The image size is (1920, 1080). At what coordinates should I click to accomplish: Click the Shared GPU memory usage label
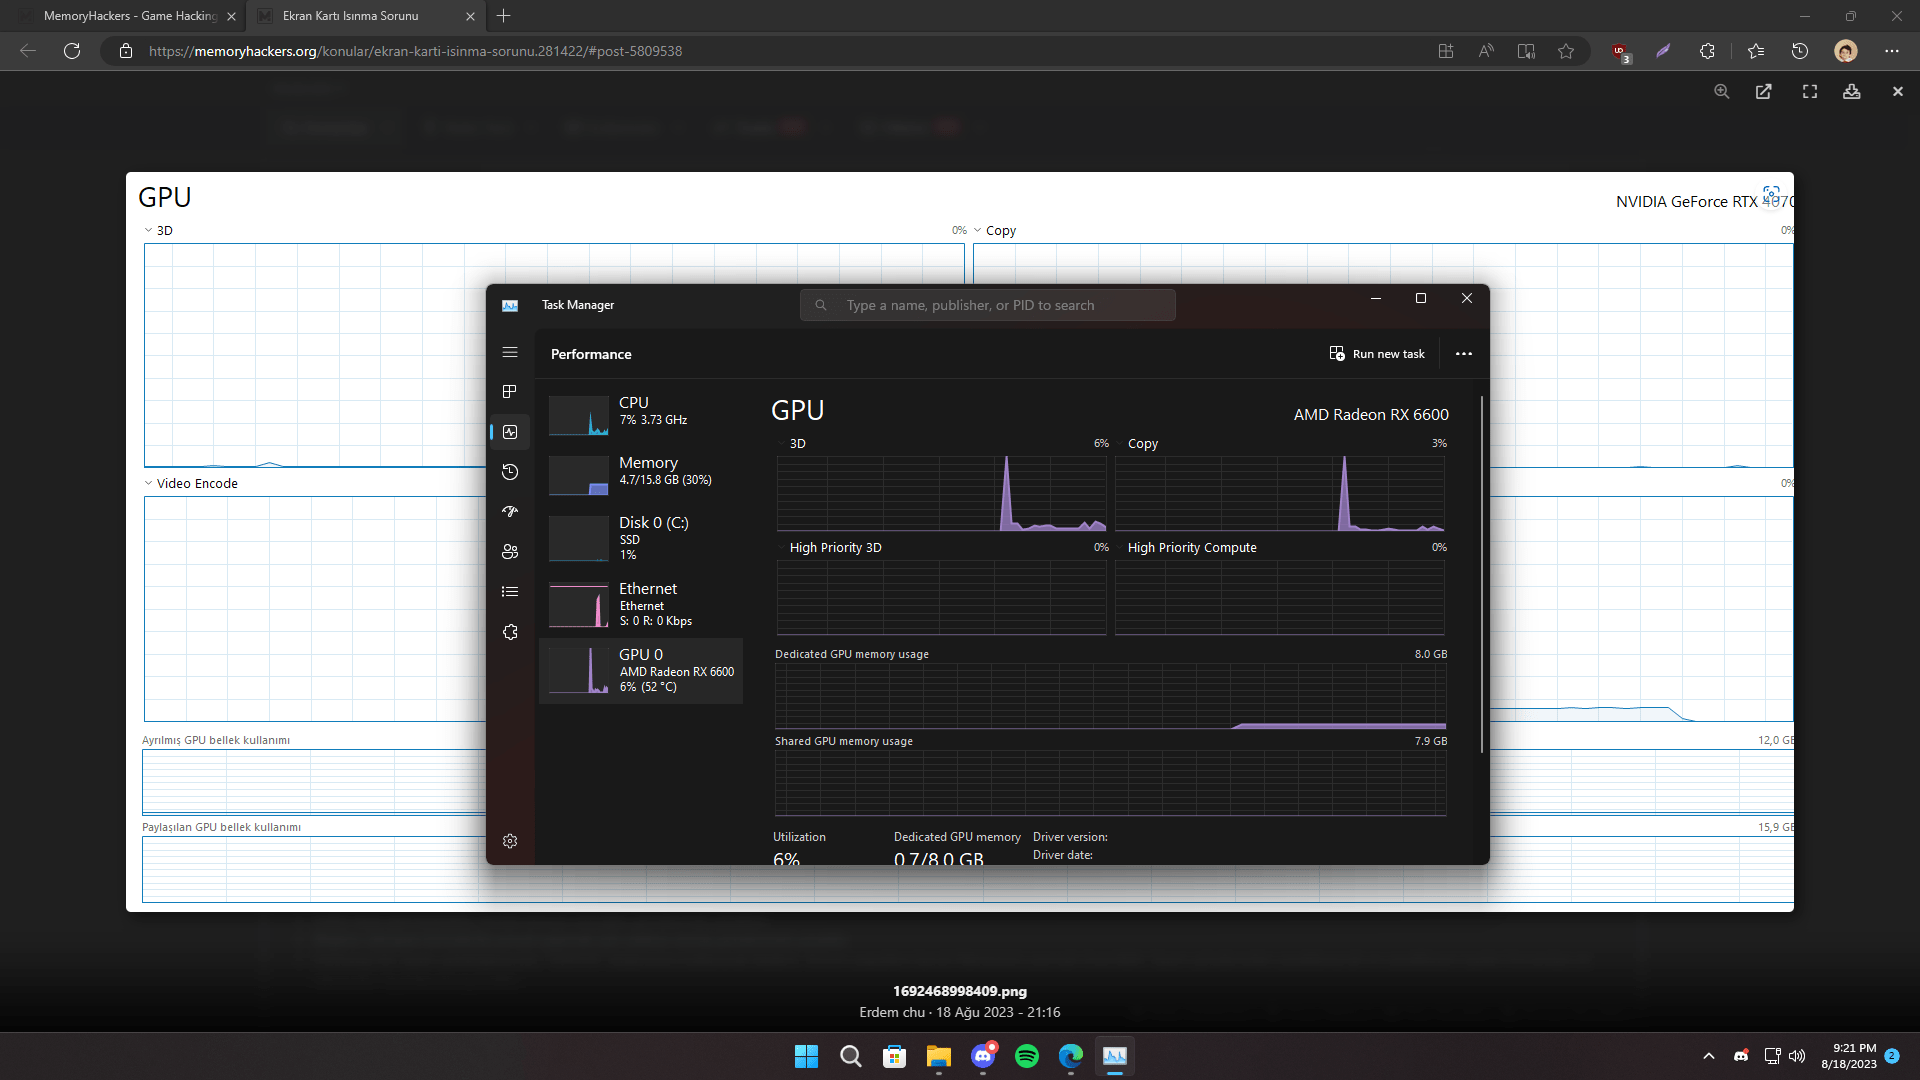pyautogui.click(x=844, y=741)
